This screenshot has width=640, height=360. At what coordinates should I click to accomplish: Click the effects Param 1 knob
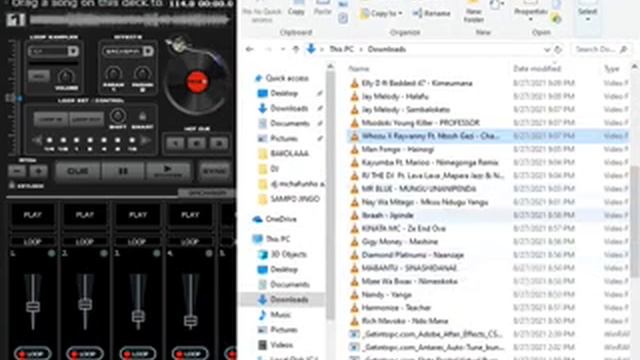click(x=113, y=74)
